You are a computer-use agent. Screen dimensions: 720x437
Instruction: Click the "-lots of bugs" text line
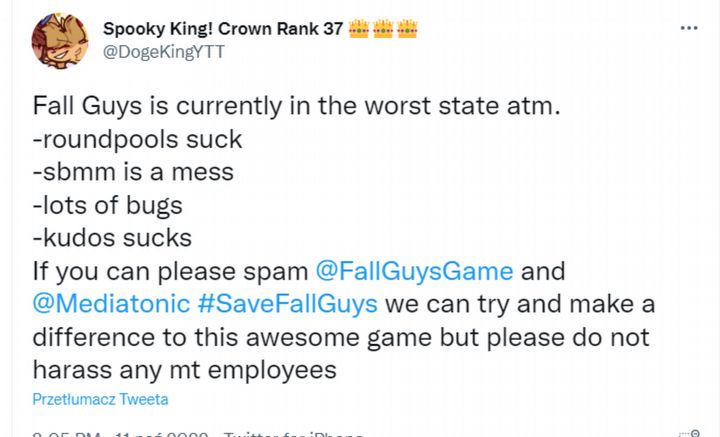pos(108,205)
